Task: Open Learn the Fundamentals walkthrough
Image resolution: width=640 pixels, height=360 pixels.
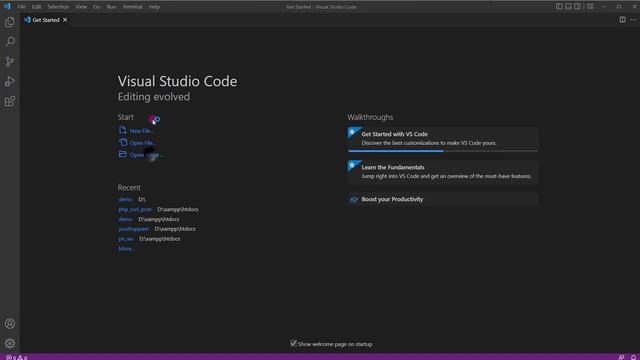Action: [x=443, y=172]
